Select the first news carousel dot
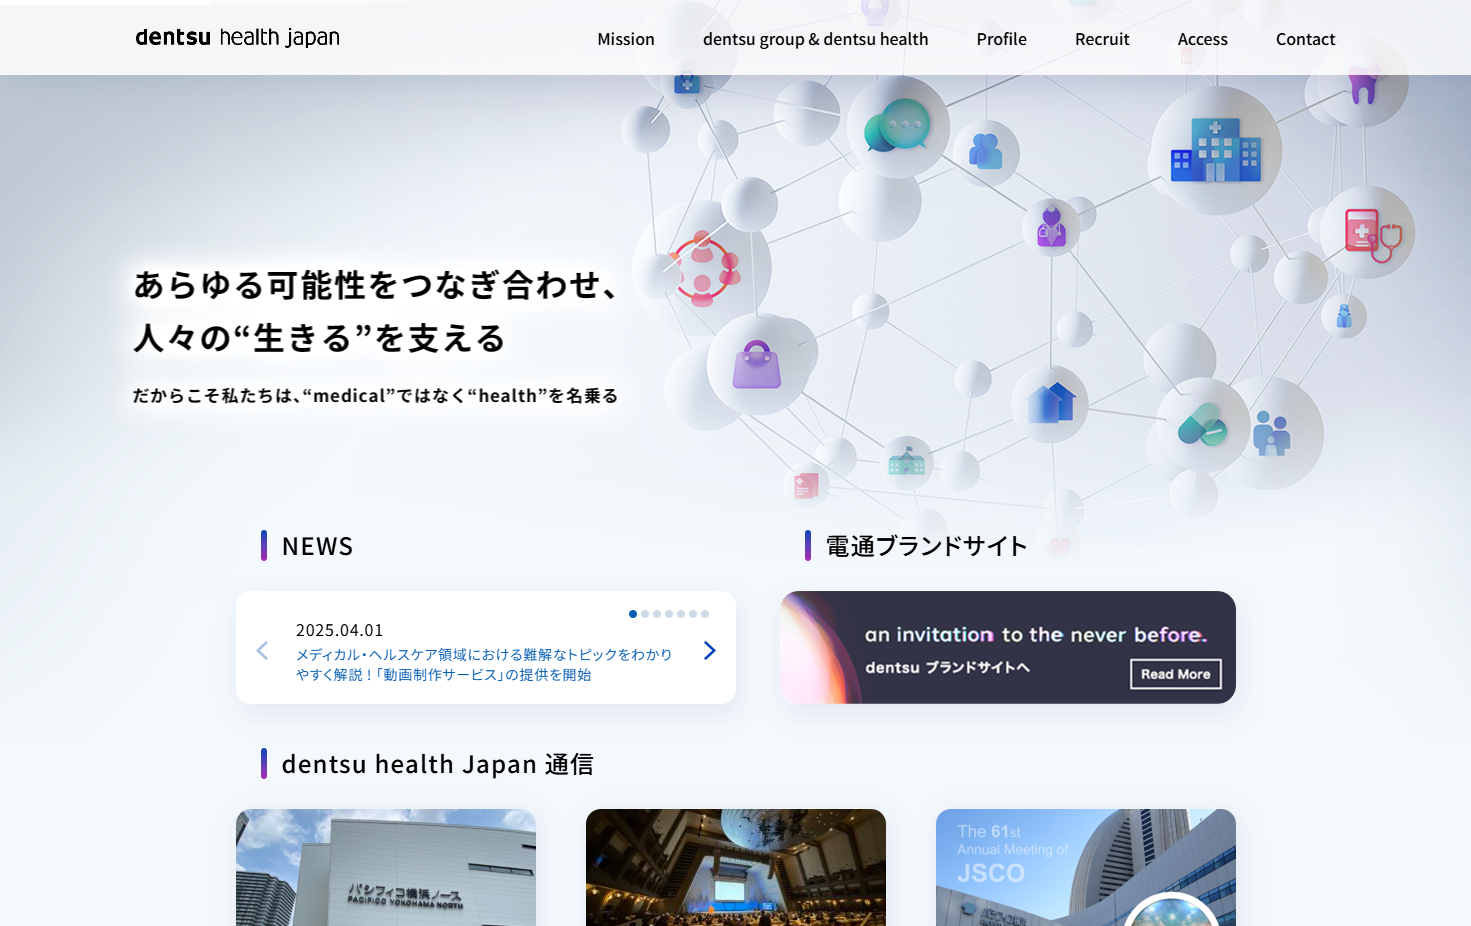 (x=633, y=614)
